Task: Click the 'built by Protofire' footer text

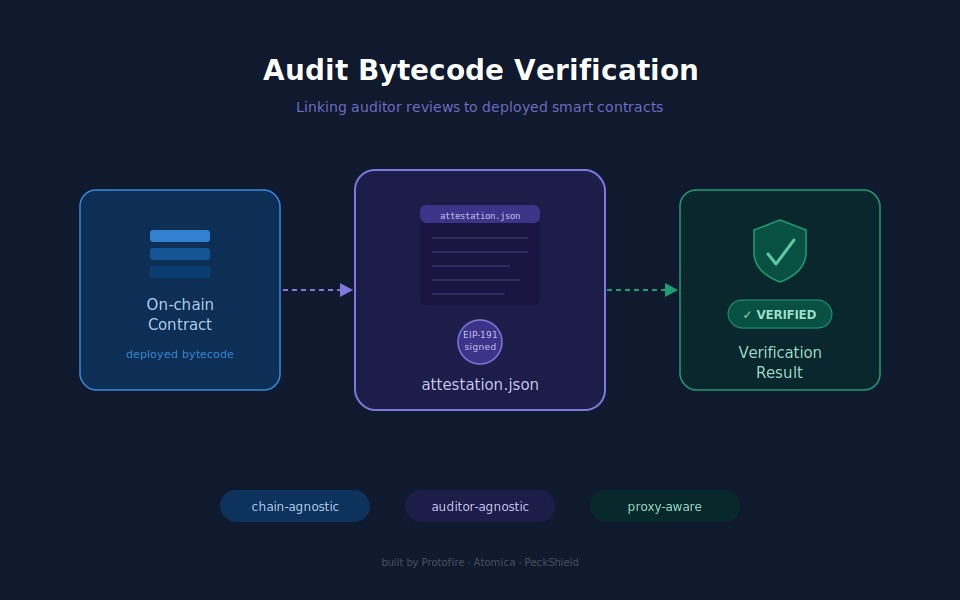Action: click(x=480, y=562)
